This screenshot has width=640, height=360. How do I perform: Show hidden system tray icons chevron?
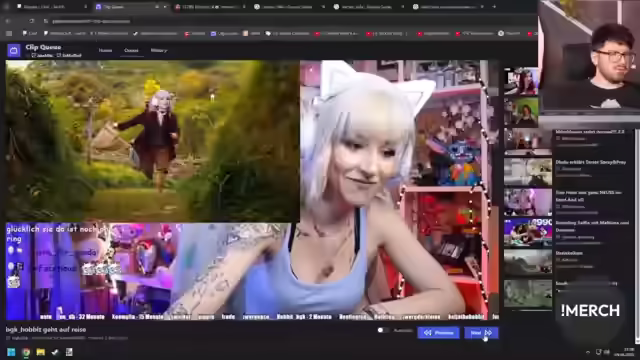(587, 352)
